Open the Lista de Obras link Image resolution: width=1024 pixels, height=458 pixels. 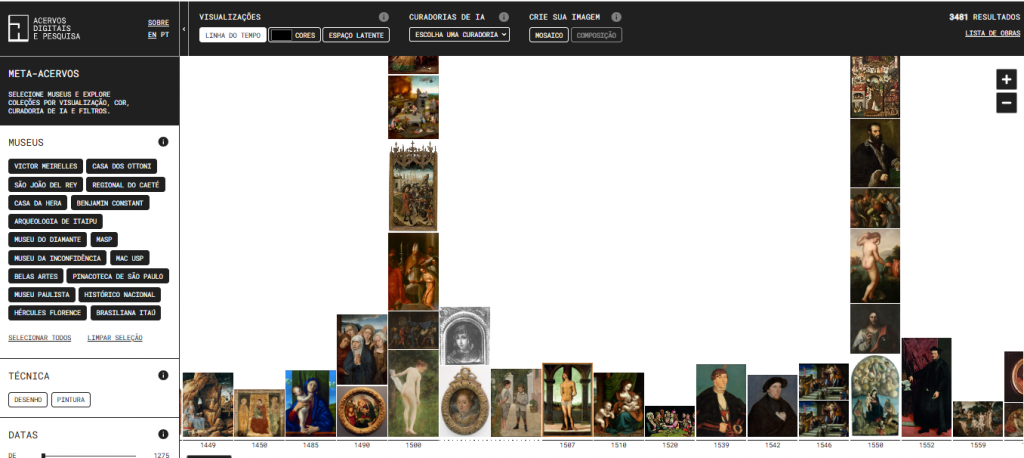(992, 34)
